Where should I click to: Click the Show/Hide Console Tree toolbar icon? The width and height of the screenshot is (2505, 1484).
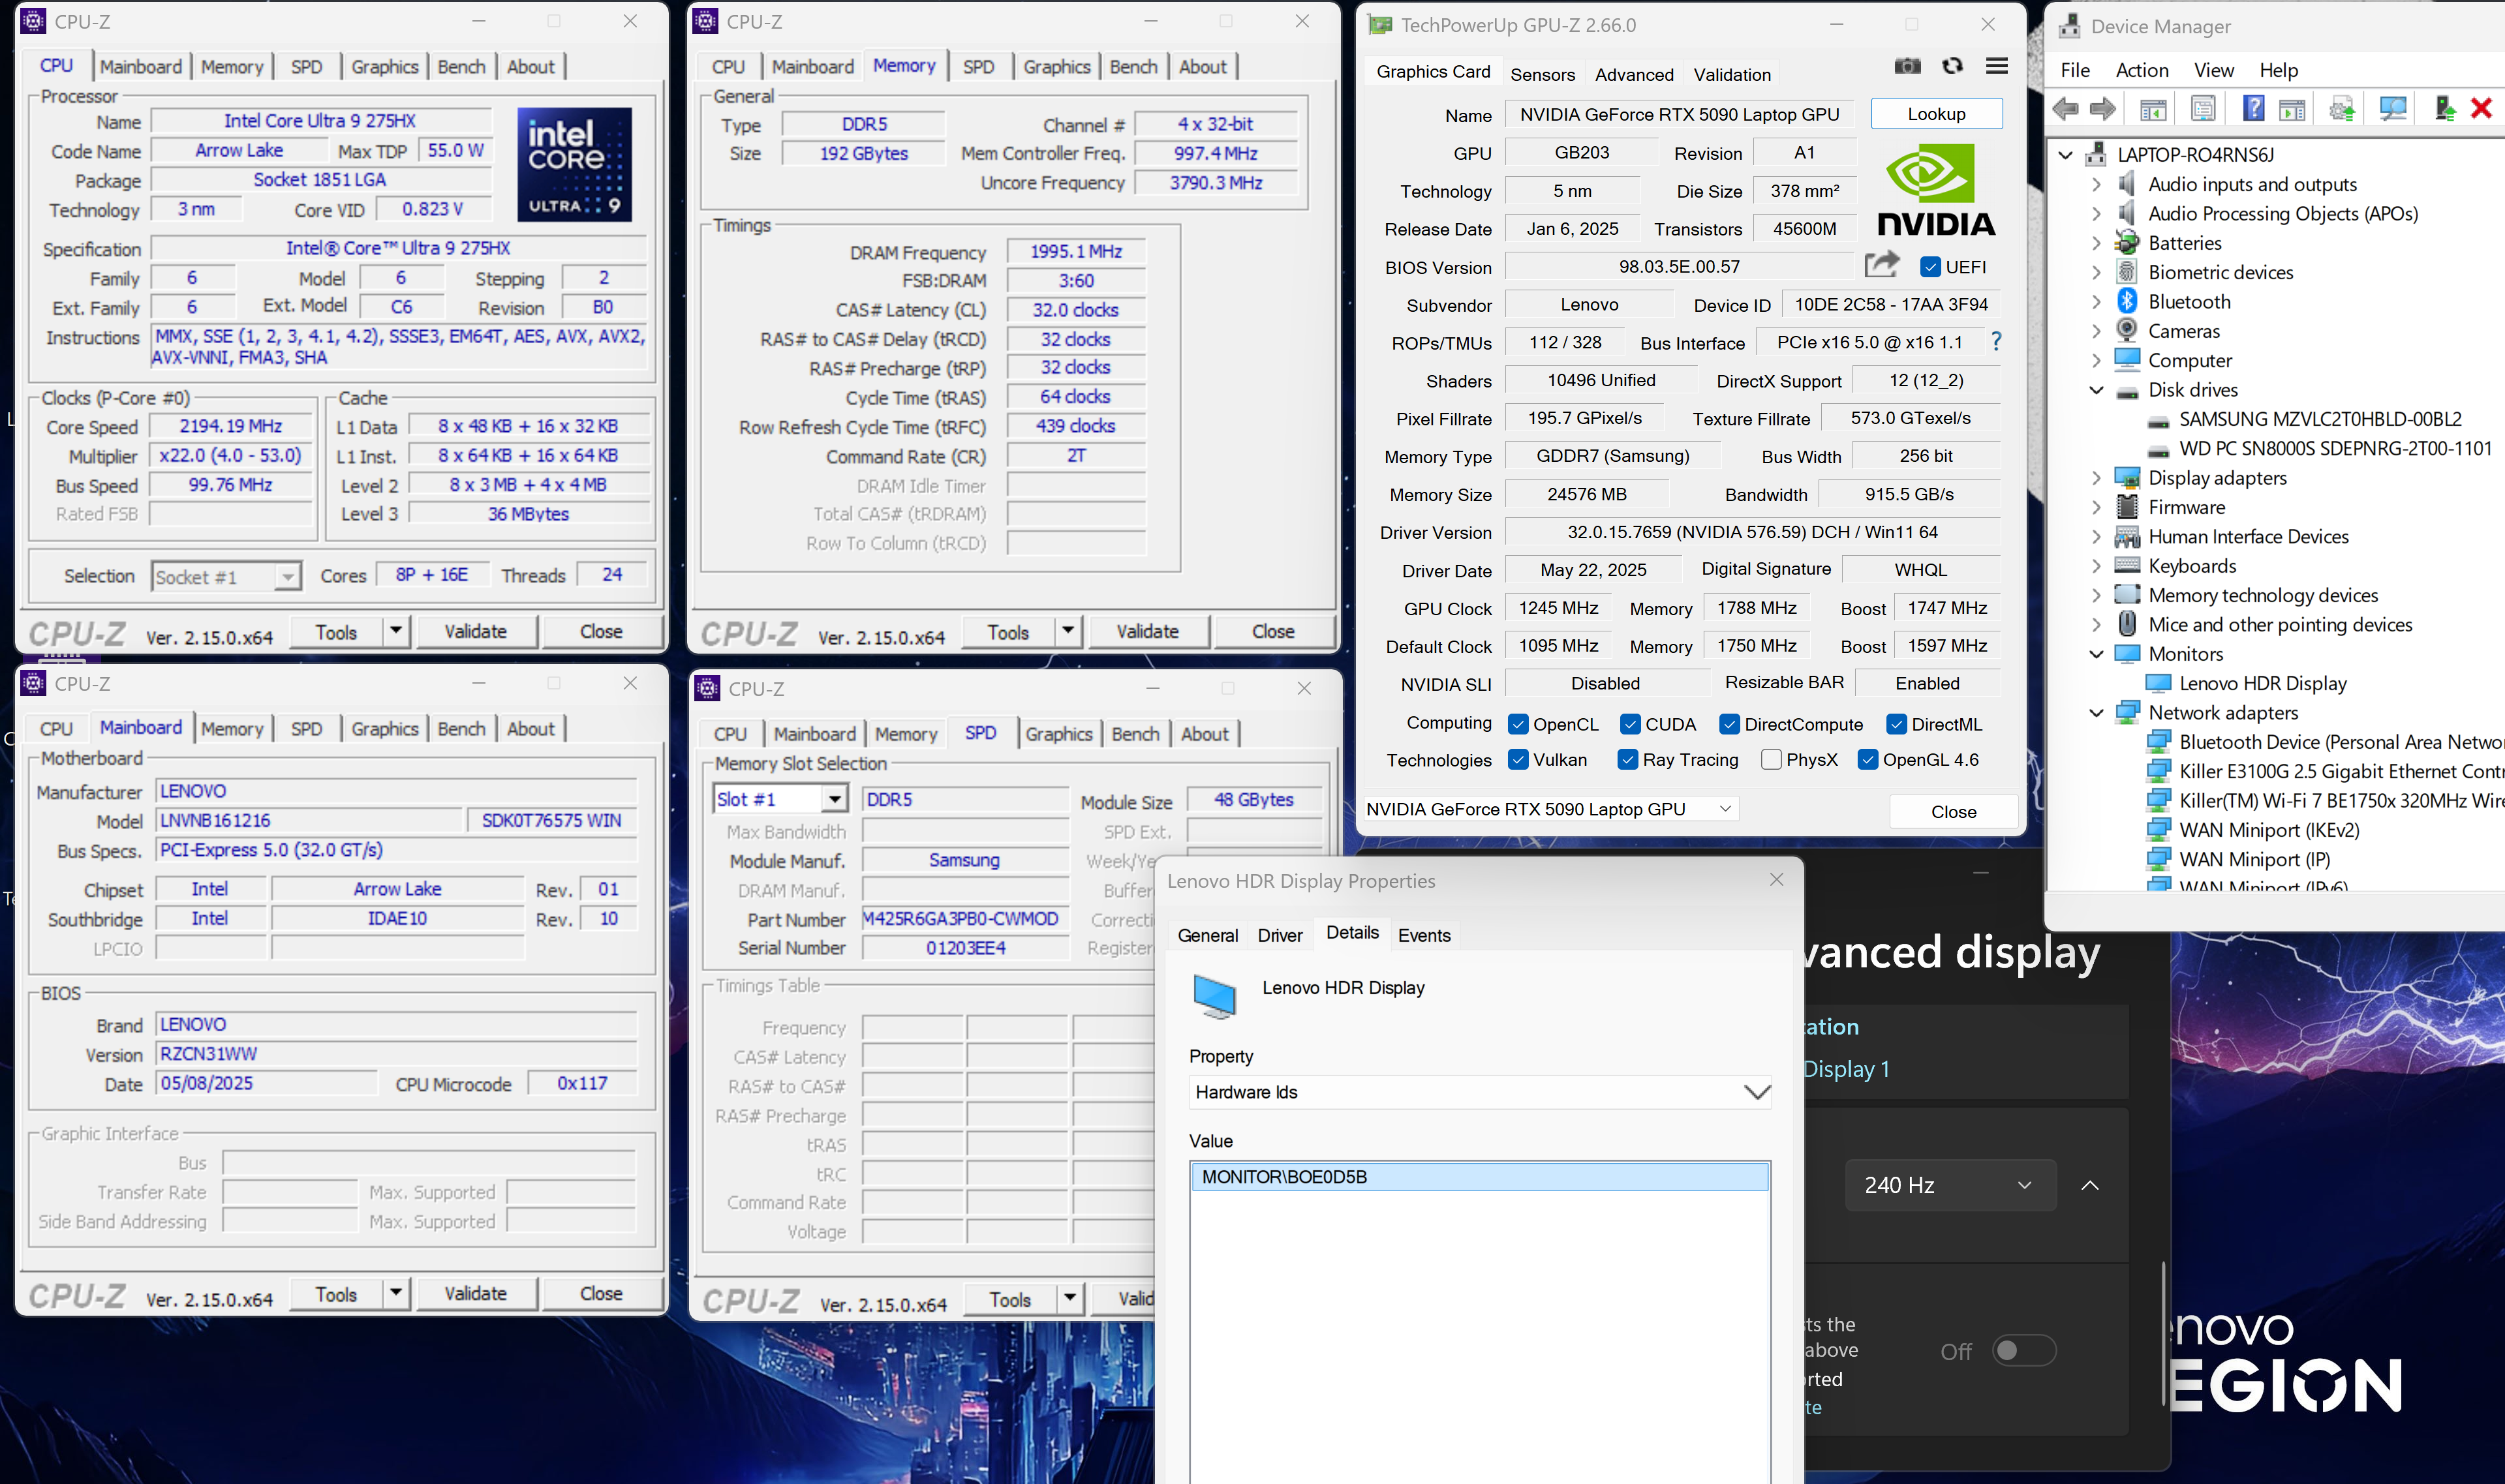pyautogui.click(x=2153, y=109)
